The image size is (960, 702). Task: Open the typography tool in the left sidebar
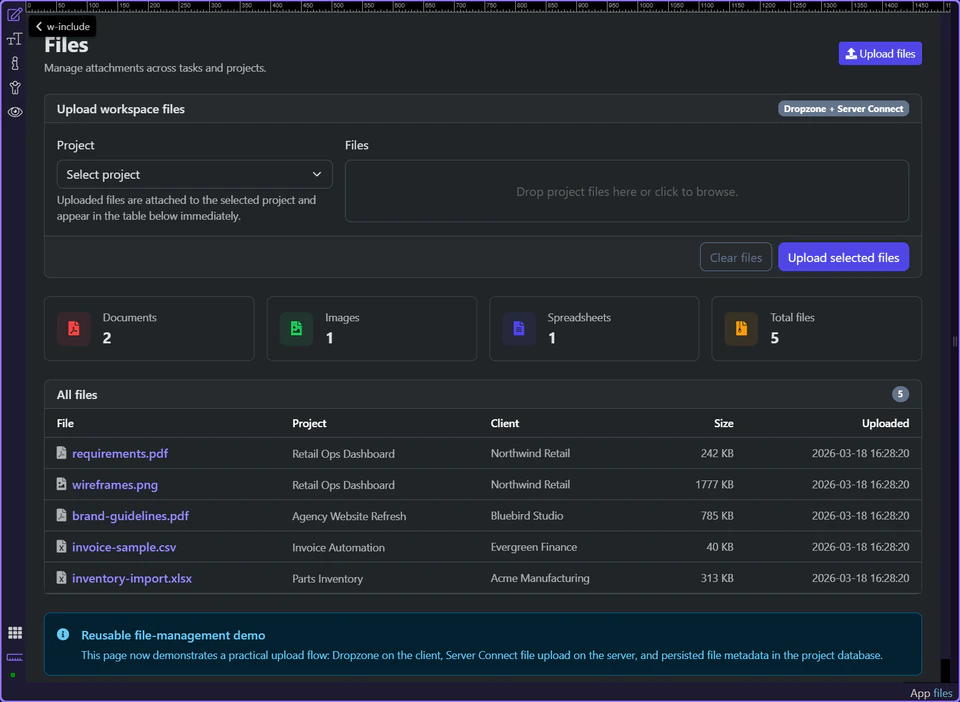click(14, 38)
